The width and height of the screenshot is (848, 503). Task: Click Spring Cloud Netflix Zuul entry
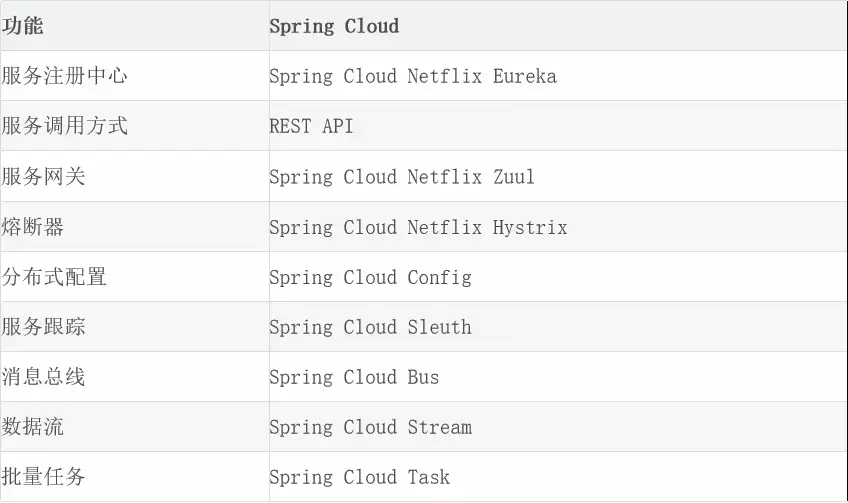[x=402, y=177]
